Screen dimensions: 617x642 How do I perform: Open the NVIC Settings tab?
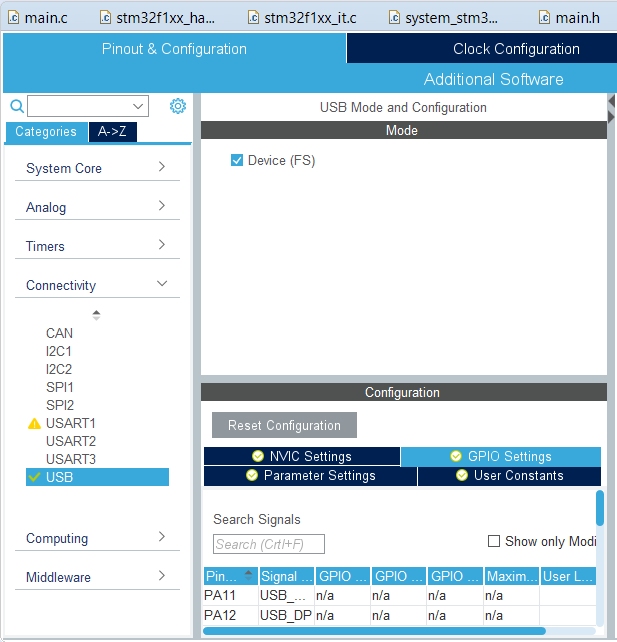(x=301, y=457)
